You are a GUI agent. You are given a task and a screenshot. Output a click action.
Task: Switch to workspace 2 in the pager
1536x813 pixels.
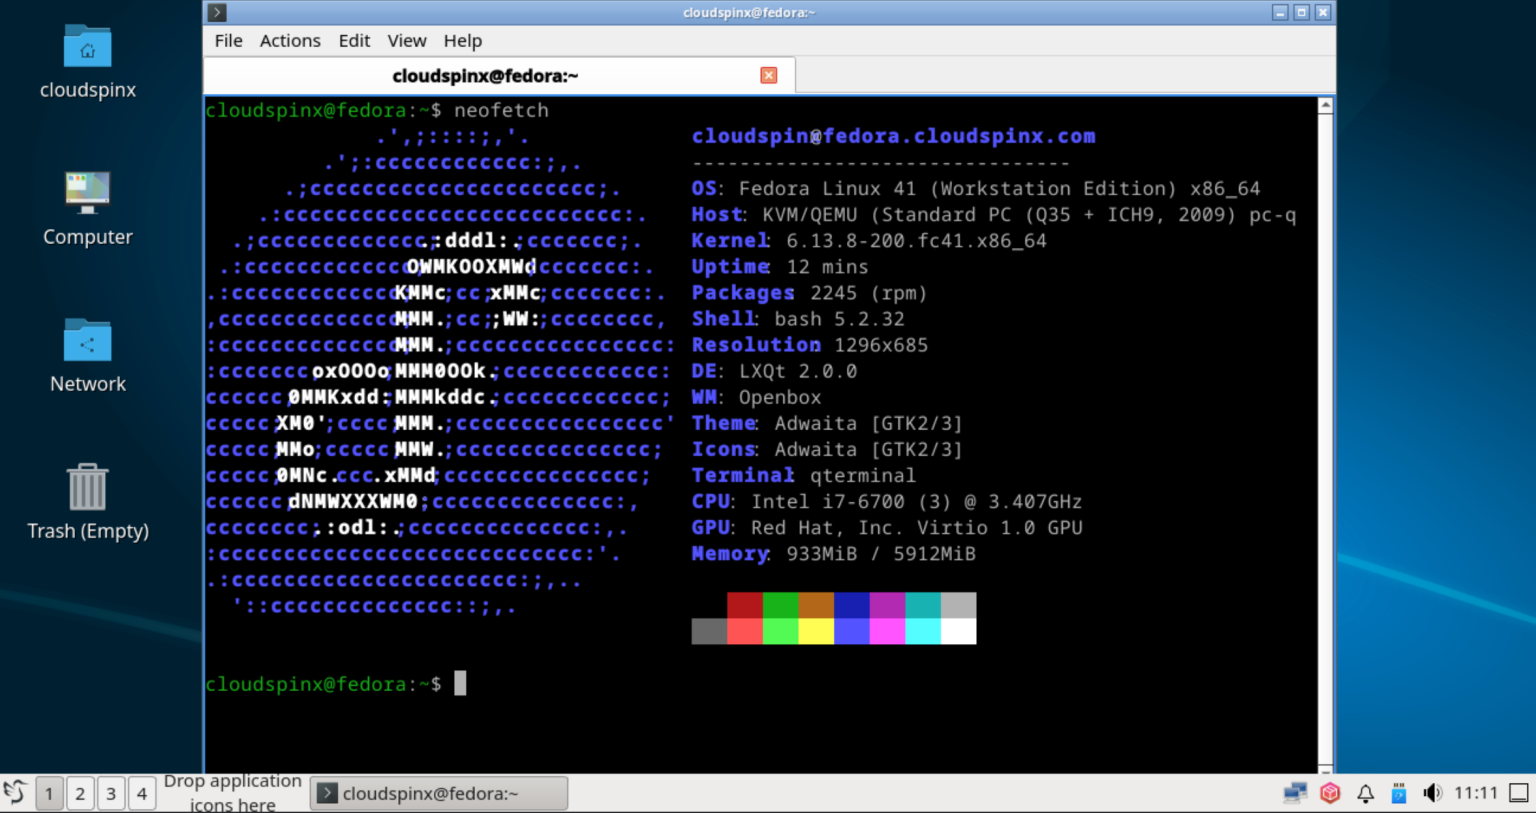[x=80, y=793]
